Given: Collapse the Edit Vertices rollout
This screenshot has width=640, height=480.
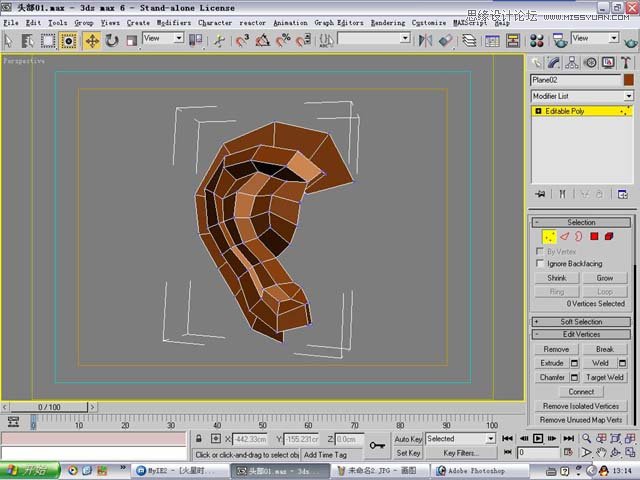Looking at the screenshot, I should point(581,334).
